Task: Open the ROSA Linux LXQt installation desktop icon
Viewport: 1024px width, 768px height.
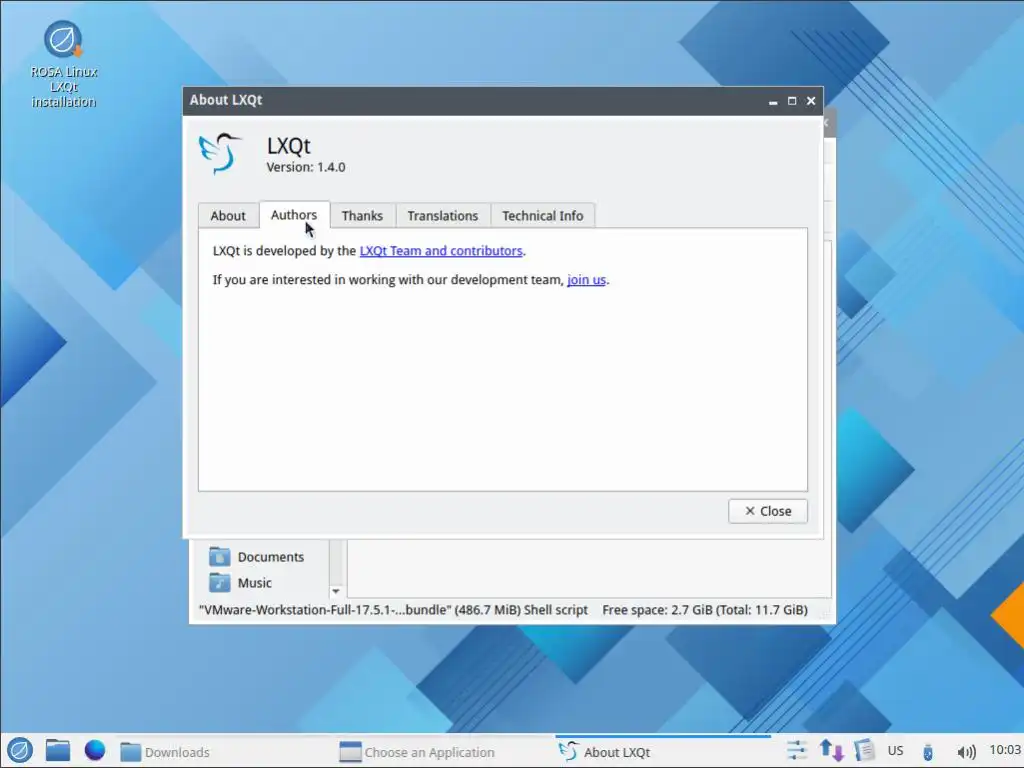Action: (63, 63)
